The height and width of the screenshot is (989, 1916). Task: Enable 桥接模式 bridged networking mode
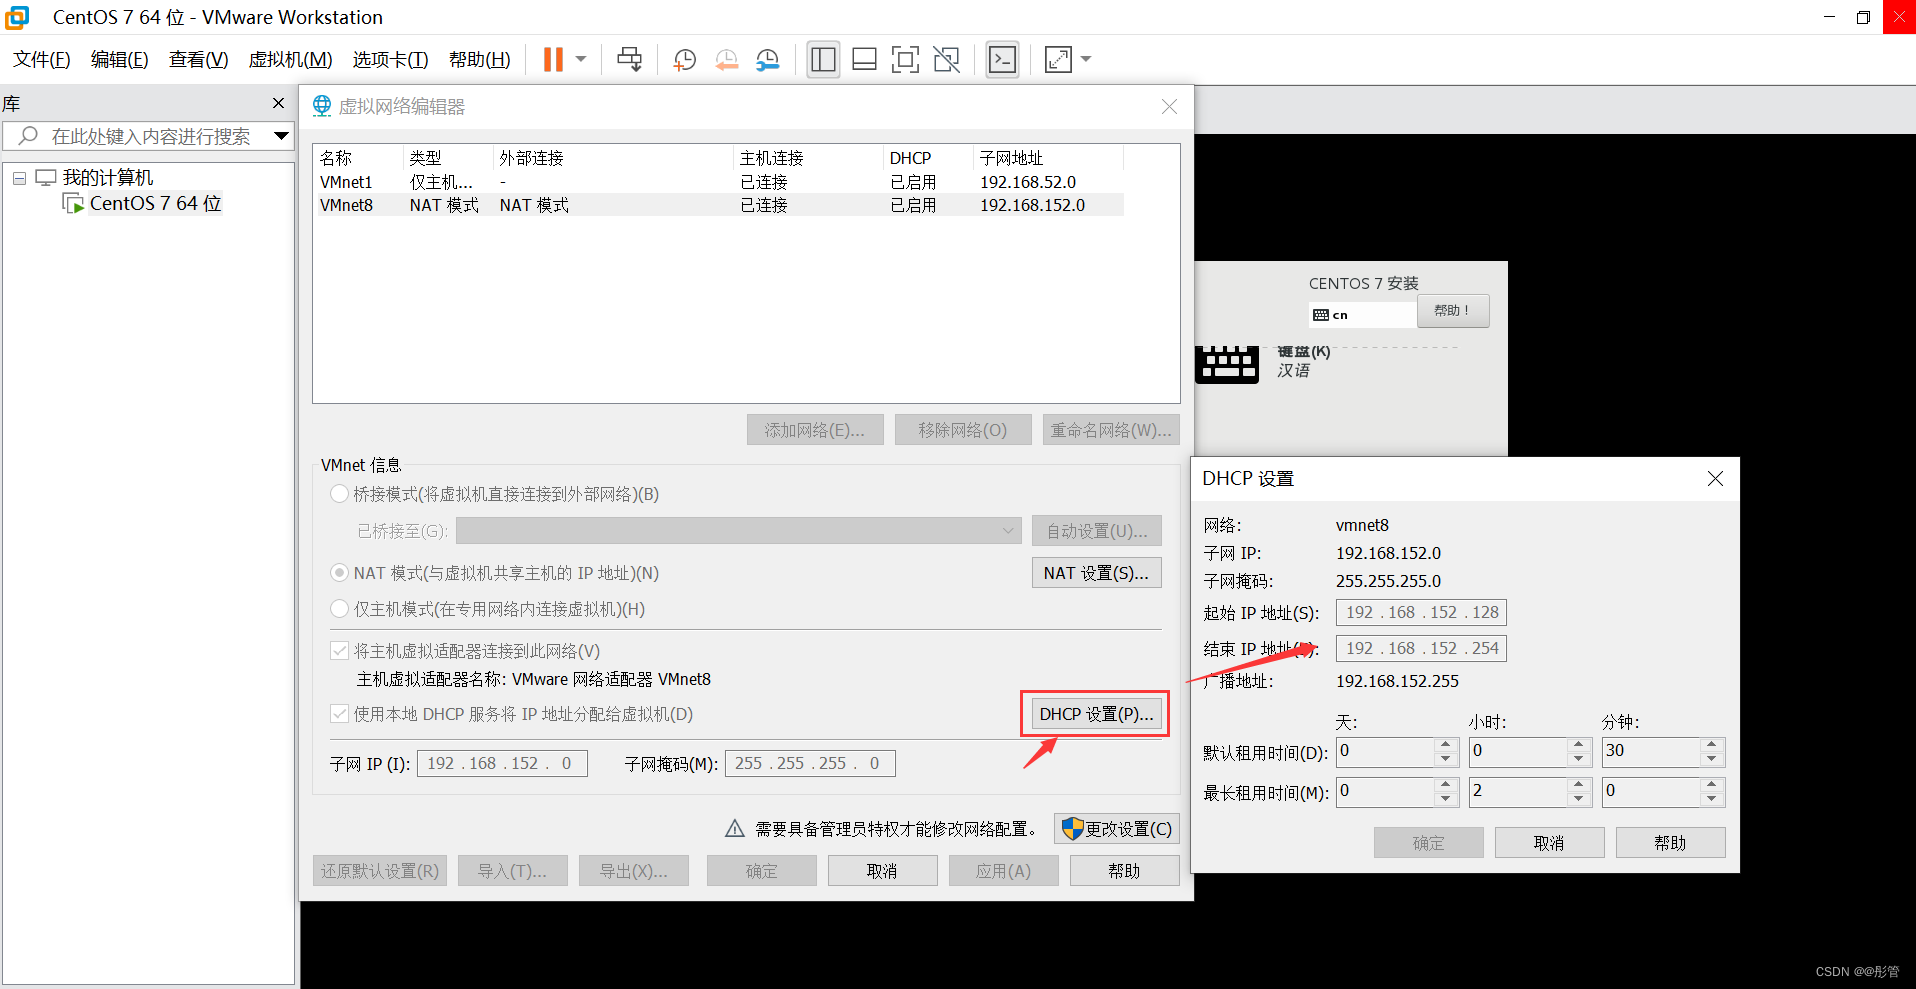click(x=339, y=493)
